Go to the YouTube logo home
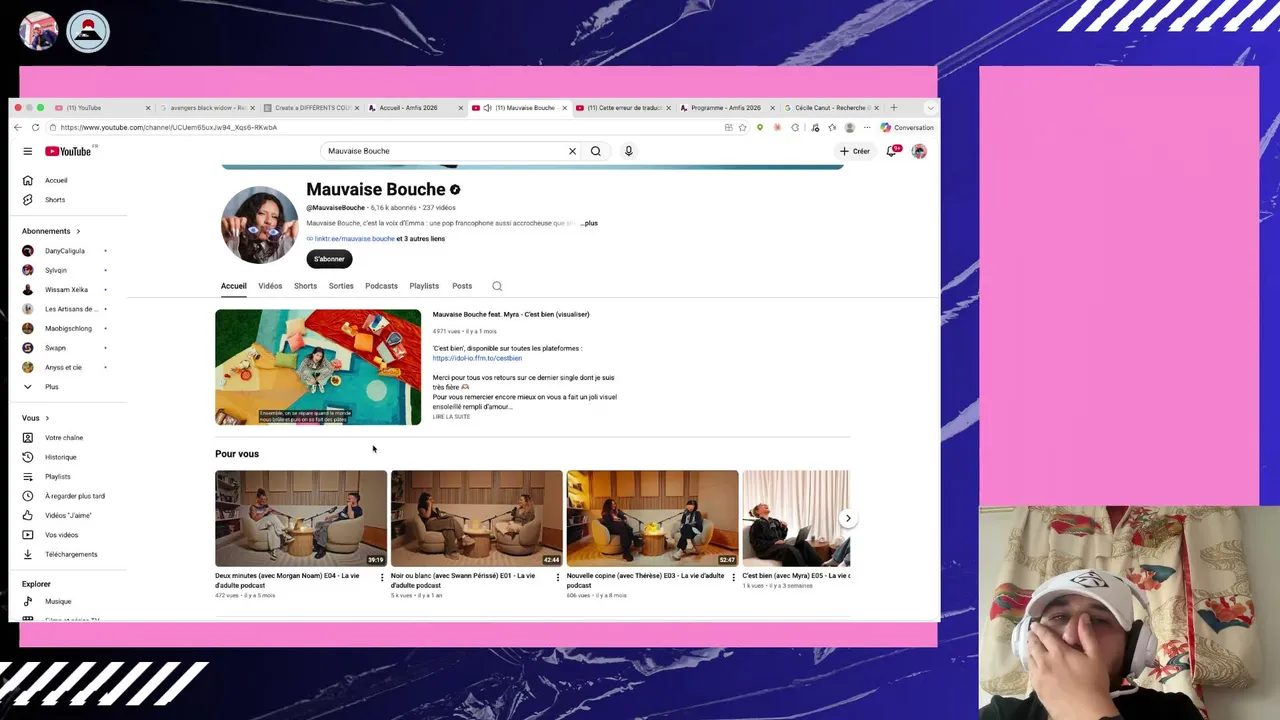This screenshot has height=720, width=1280. coord(68,151)
